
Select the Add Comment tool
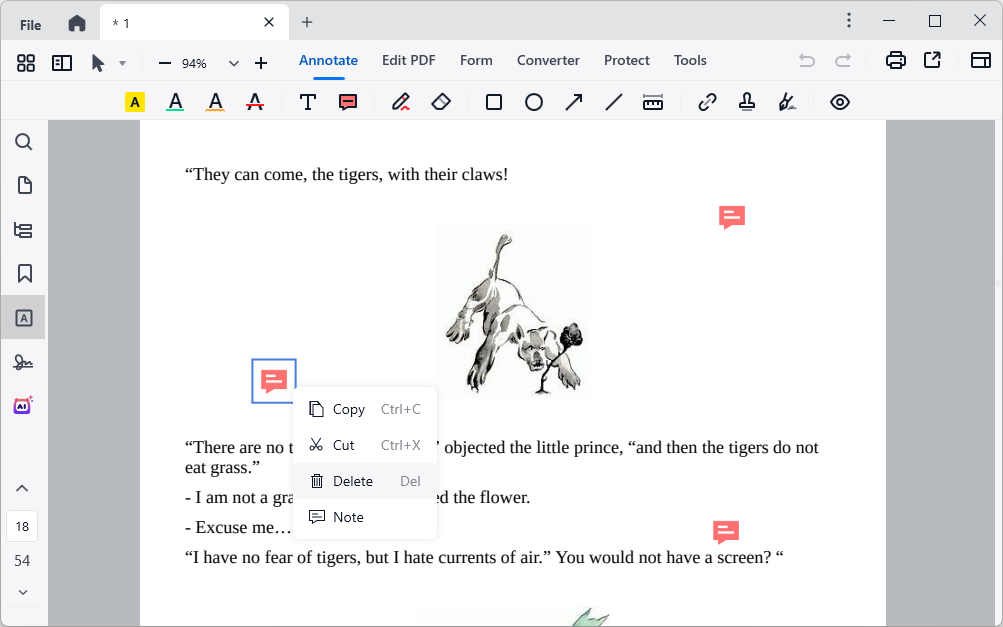(x=348, y=101)
